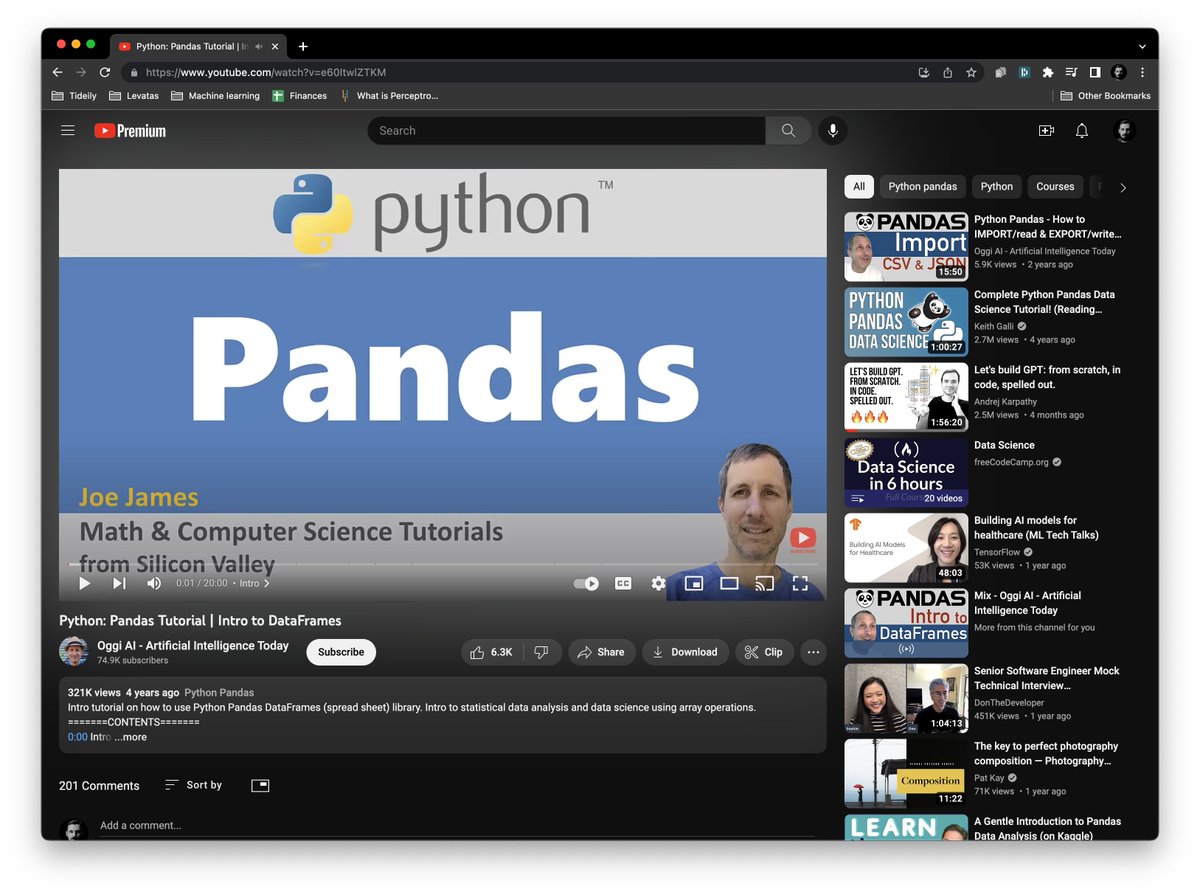Open the YouTube hamburger guide menu

point(68,131)
